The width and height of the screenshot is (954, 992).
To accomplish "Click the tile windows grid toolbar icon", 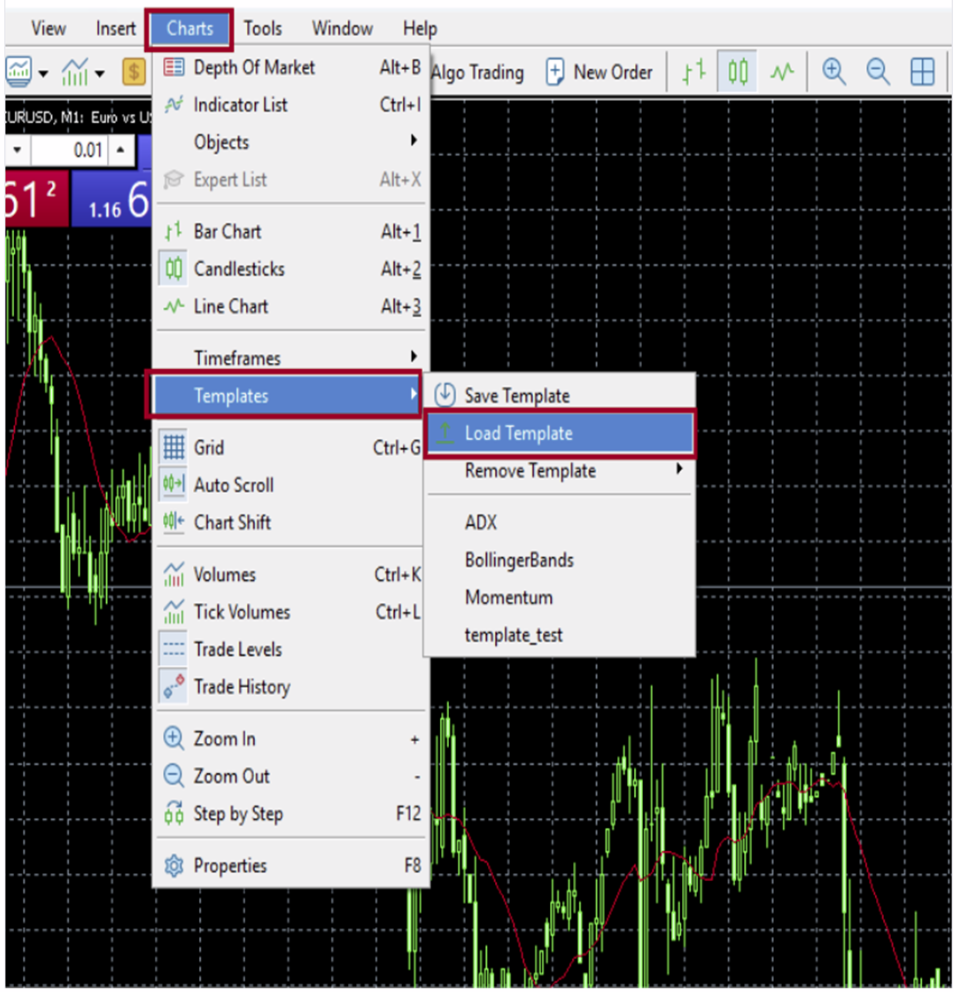I will point(922,72).
